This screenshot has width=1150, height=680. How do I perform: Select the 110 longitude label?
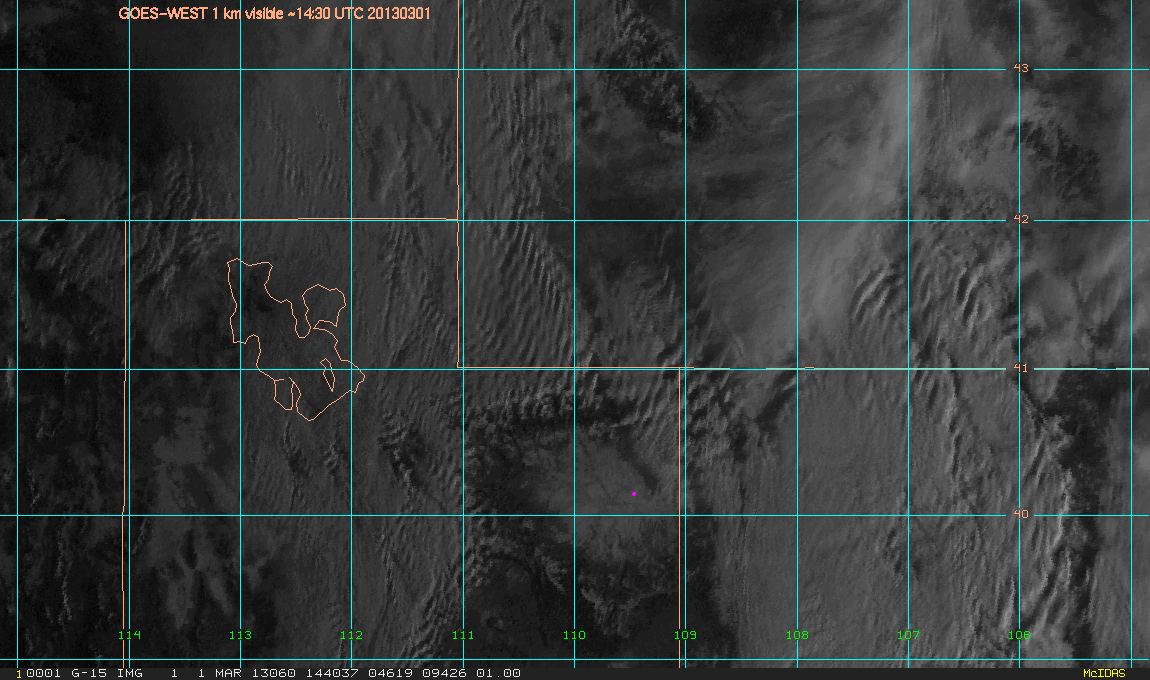(574, 635)
